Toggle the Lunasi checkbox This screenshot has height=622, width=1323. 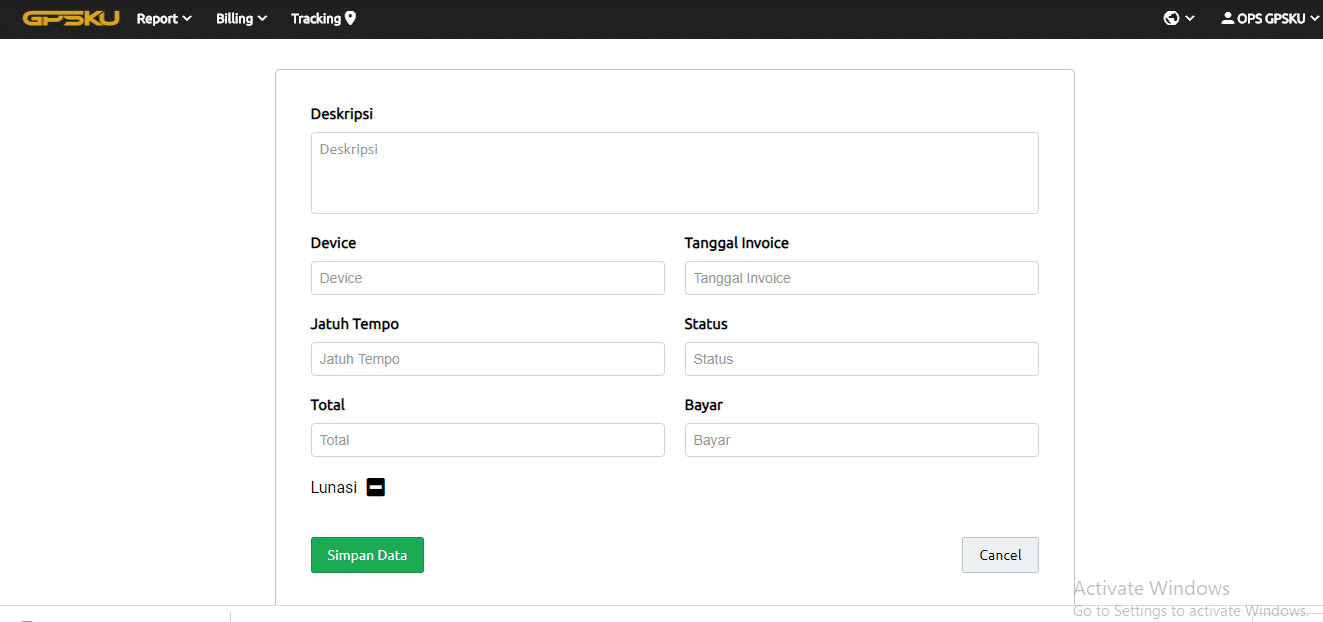(x=376, y=487)
